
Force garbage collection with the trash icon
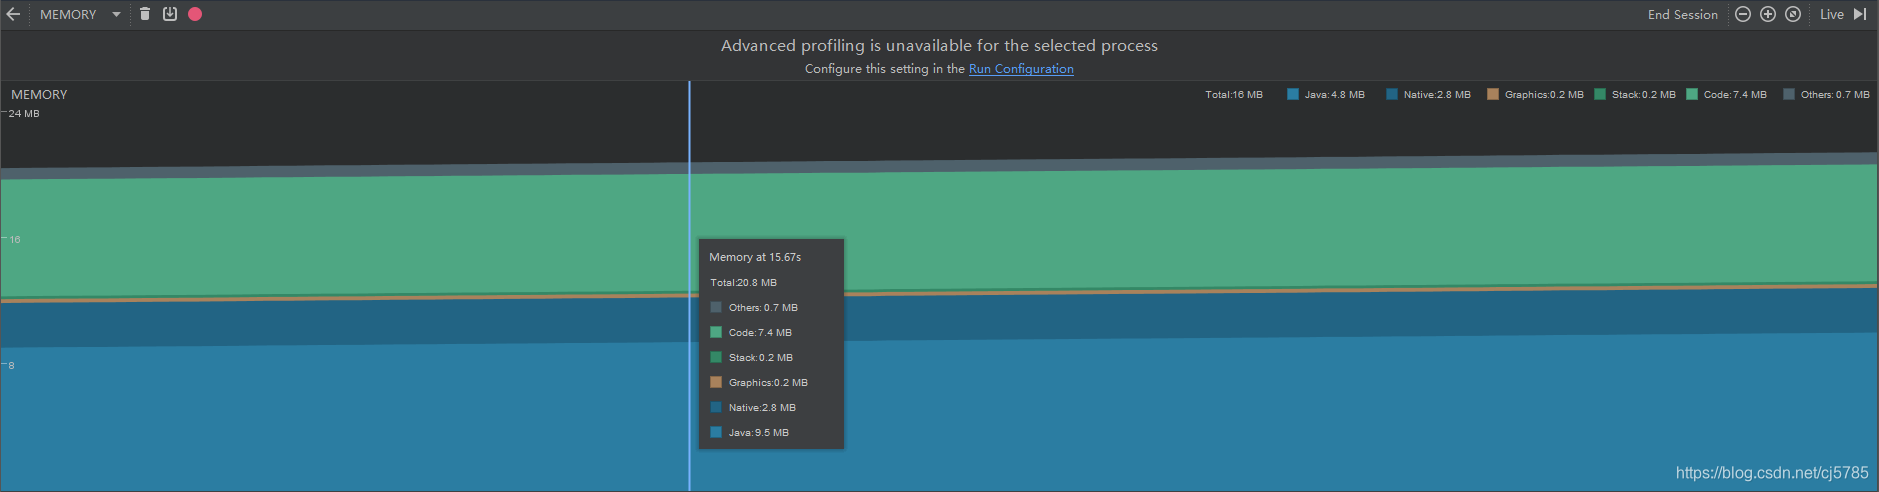145,14
